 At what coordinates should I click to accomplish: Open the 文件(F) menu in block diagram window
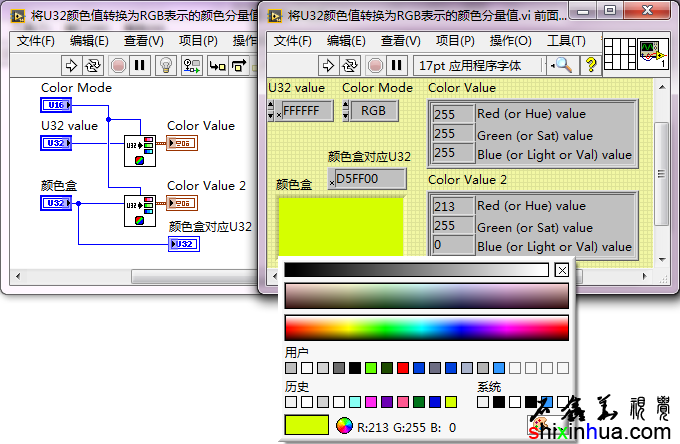point(36,41)
